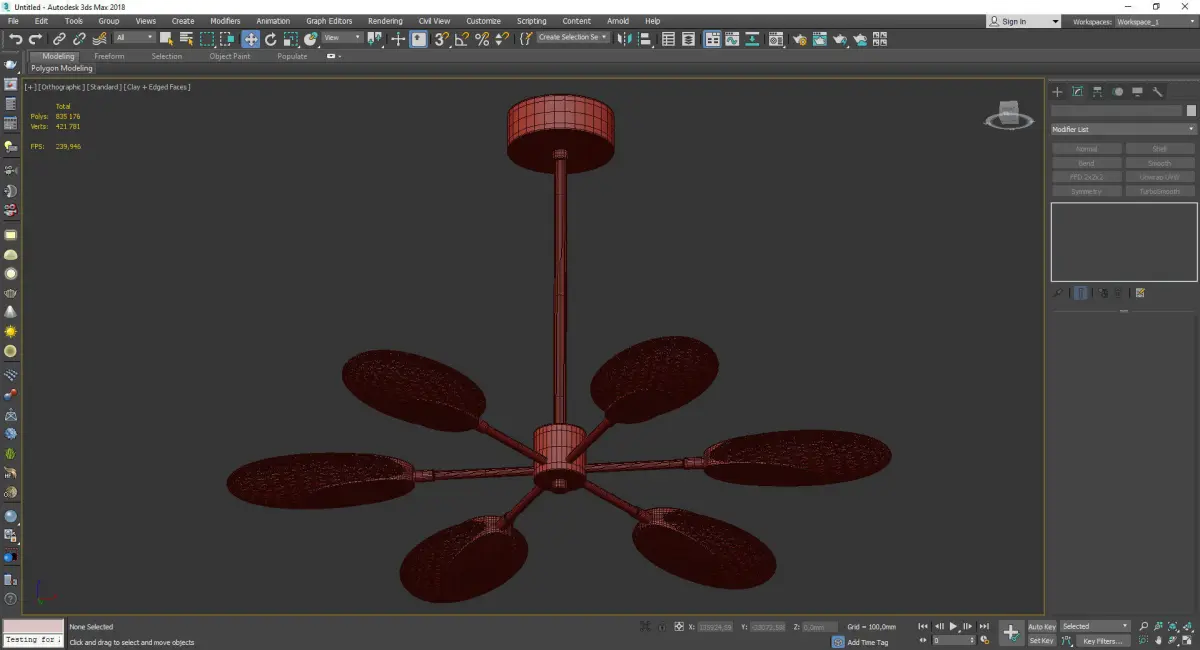Open the Modifier List dropdown

pos(1123,129)
